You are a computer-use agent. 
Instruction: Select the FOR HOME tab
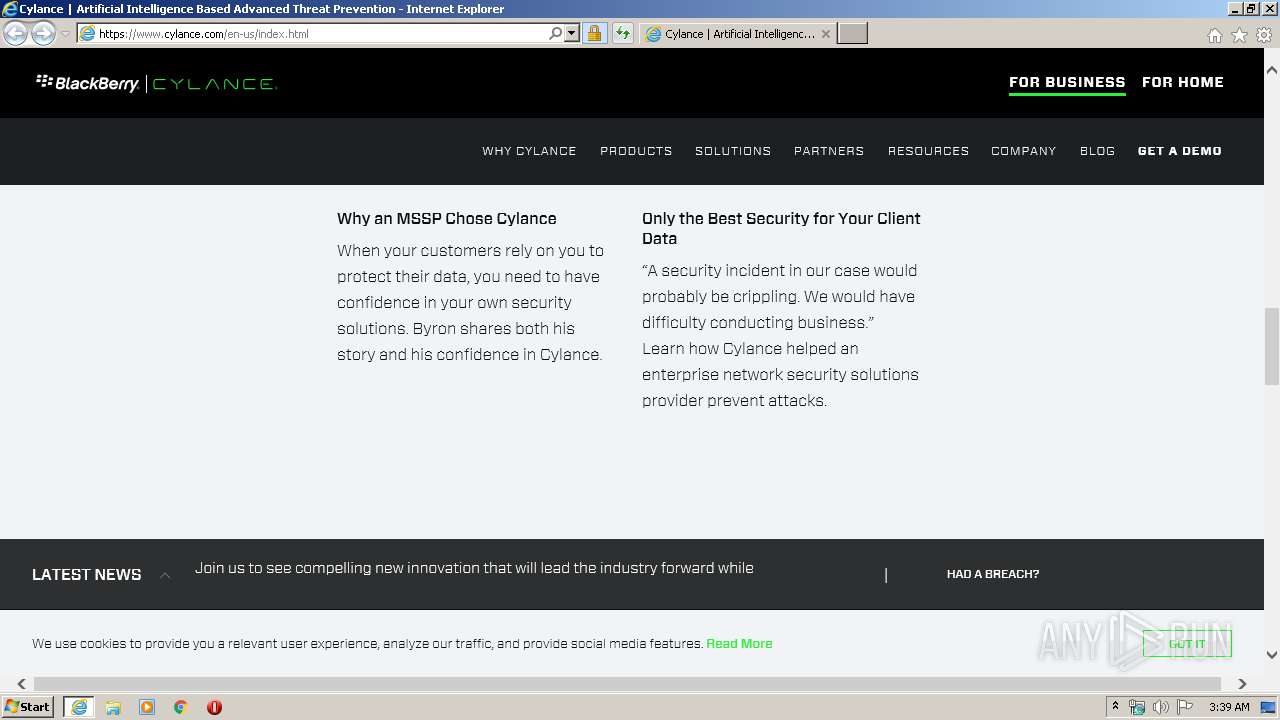click(x=1183, y=82)
